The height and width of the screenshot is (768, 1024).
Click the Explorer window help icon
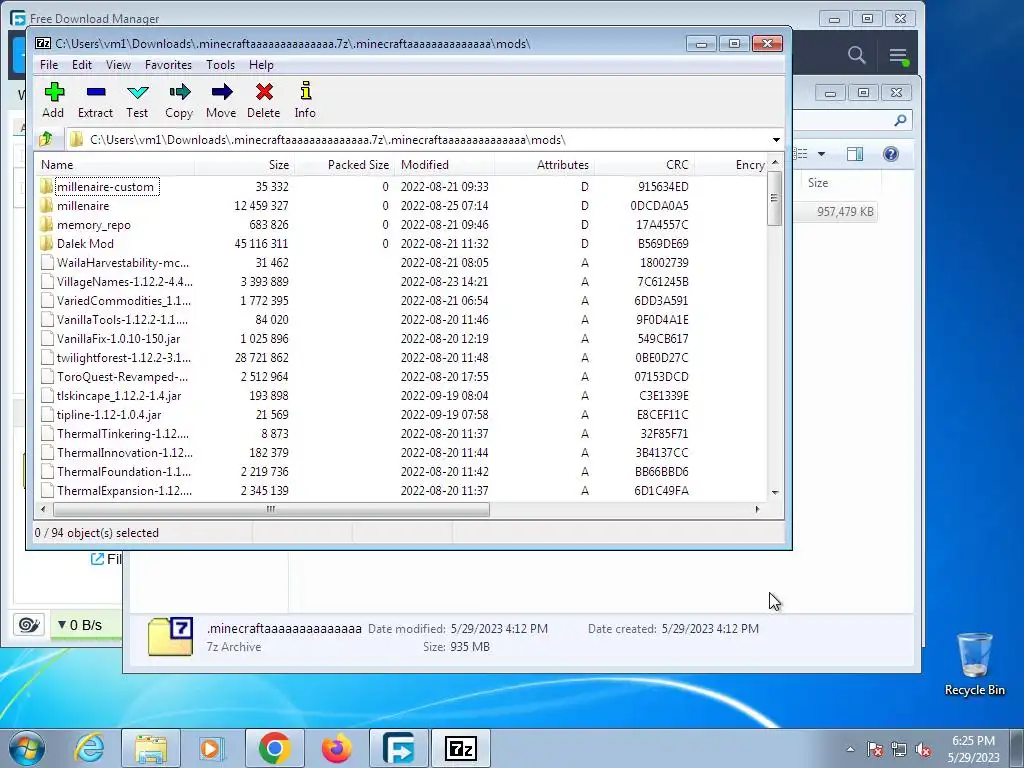click(x=891, y=154)
